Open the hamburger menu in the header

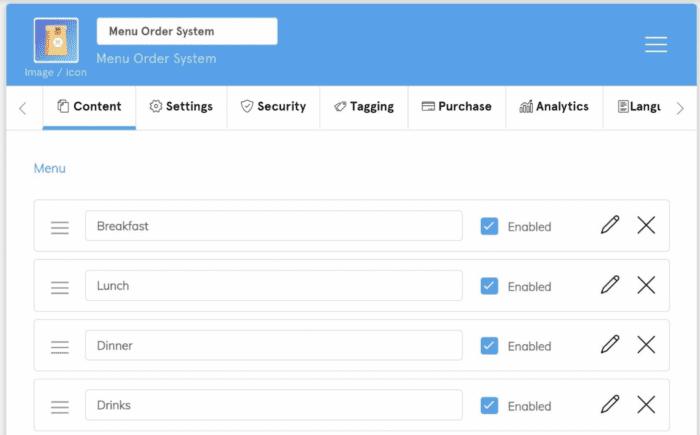pyautogui.click(x=656, y=44)
